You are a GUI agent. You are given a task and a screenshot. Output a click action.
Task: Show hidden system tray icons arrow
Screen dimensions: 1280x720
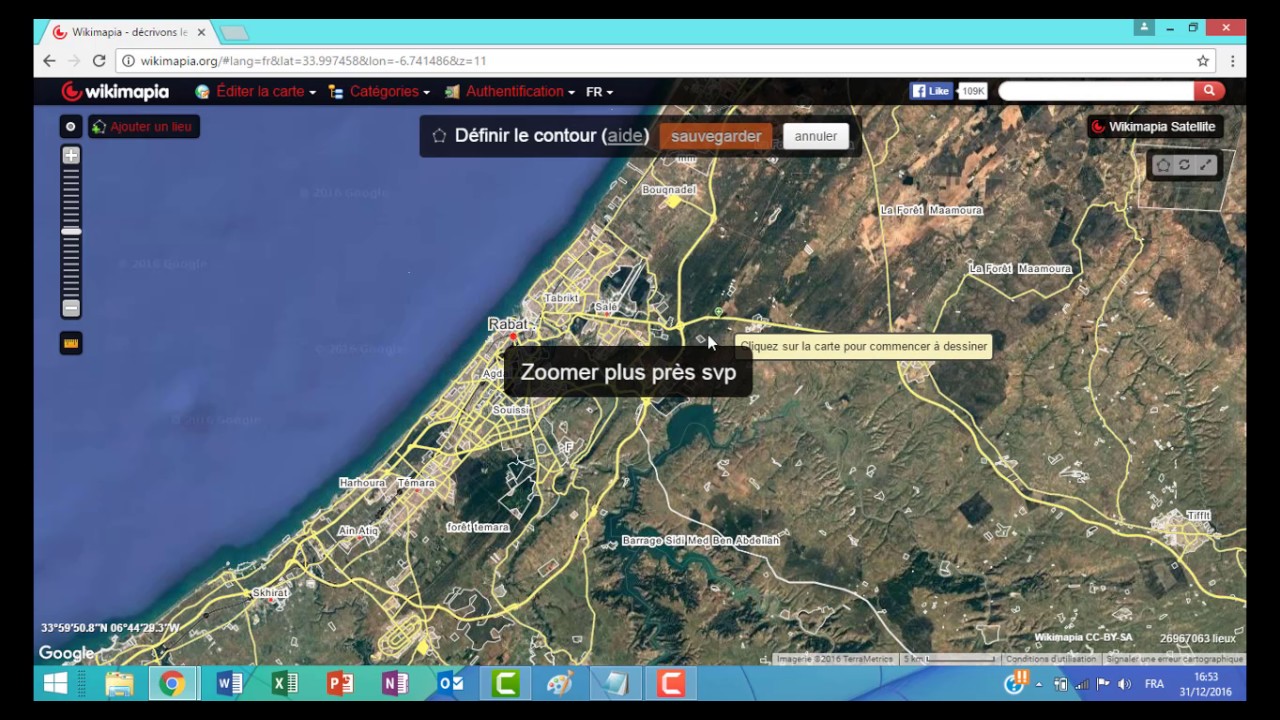pos(1039,684)
